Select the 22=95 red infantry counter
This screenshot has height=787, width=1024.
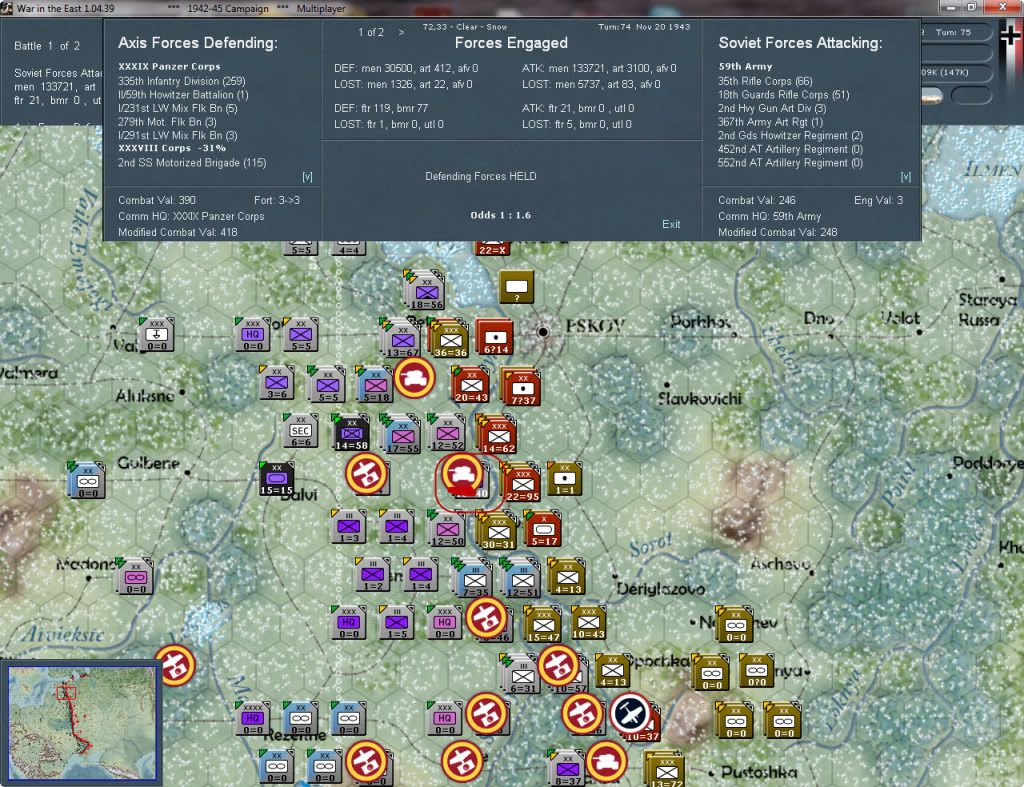522,483
